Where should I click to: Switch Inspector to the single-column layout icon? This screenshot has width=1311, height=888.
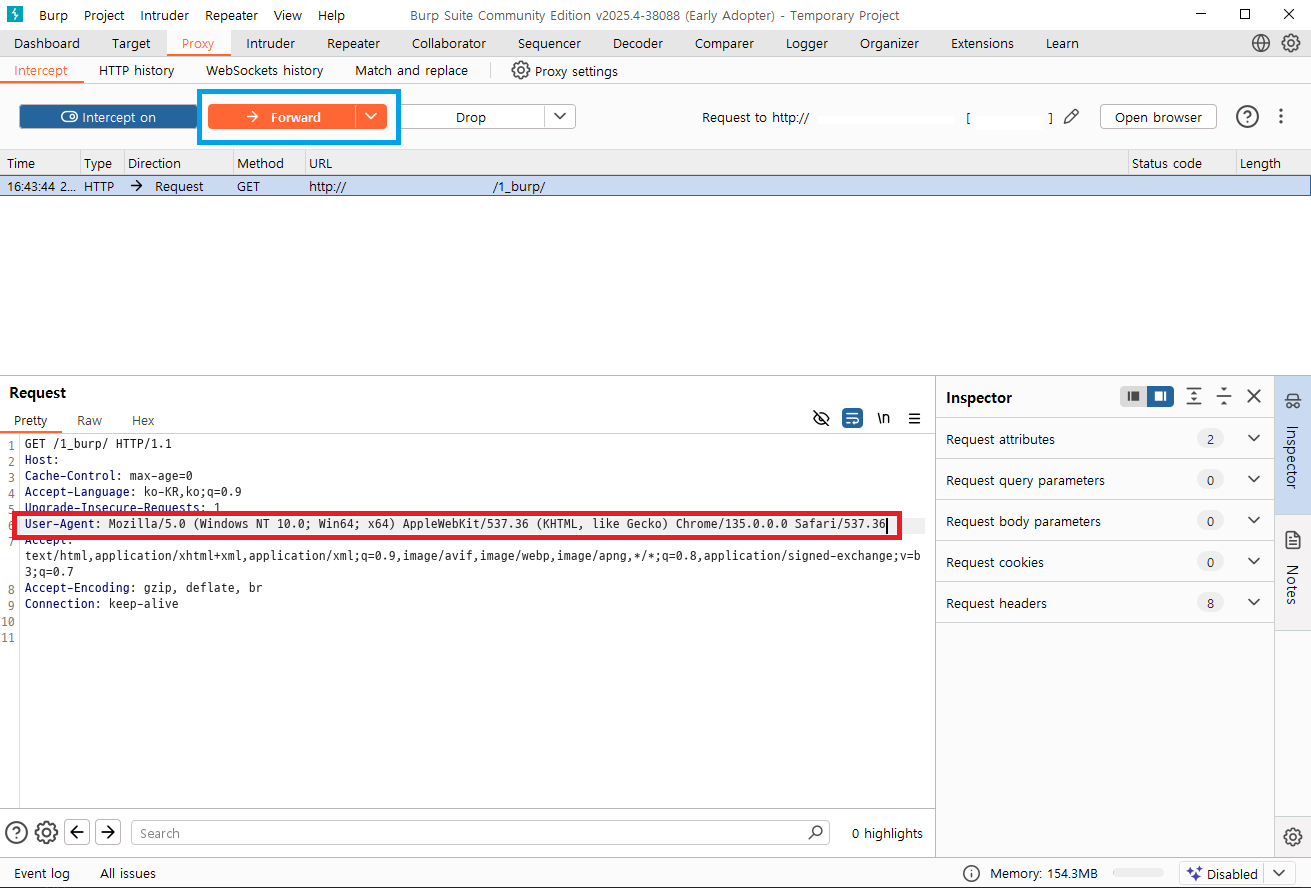pos(1133,397)
